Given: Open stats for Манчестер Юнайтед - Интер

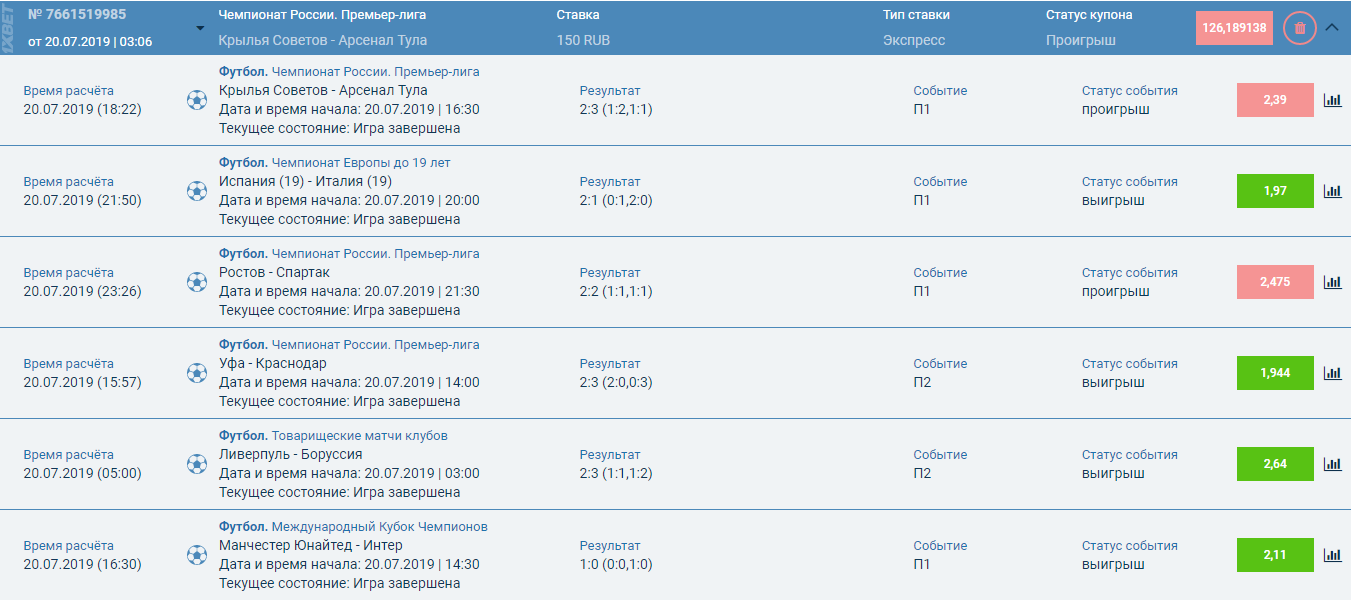Looking at the screenshot, I should pyautogui.click(x=1332, y=555).
